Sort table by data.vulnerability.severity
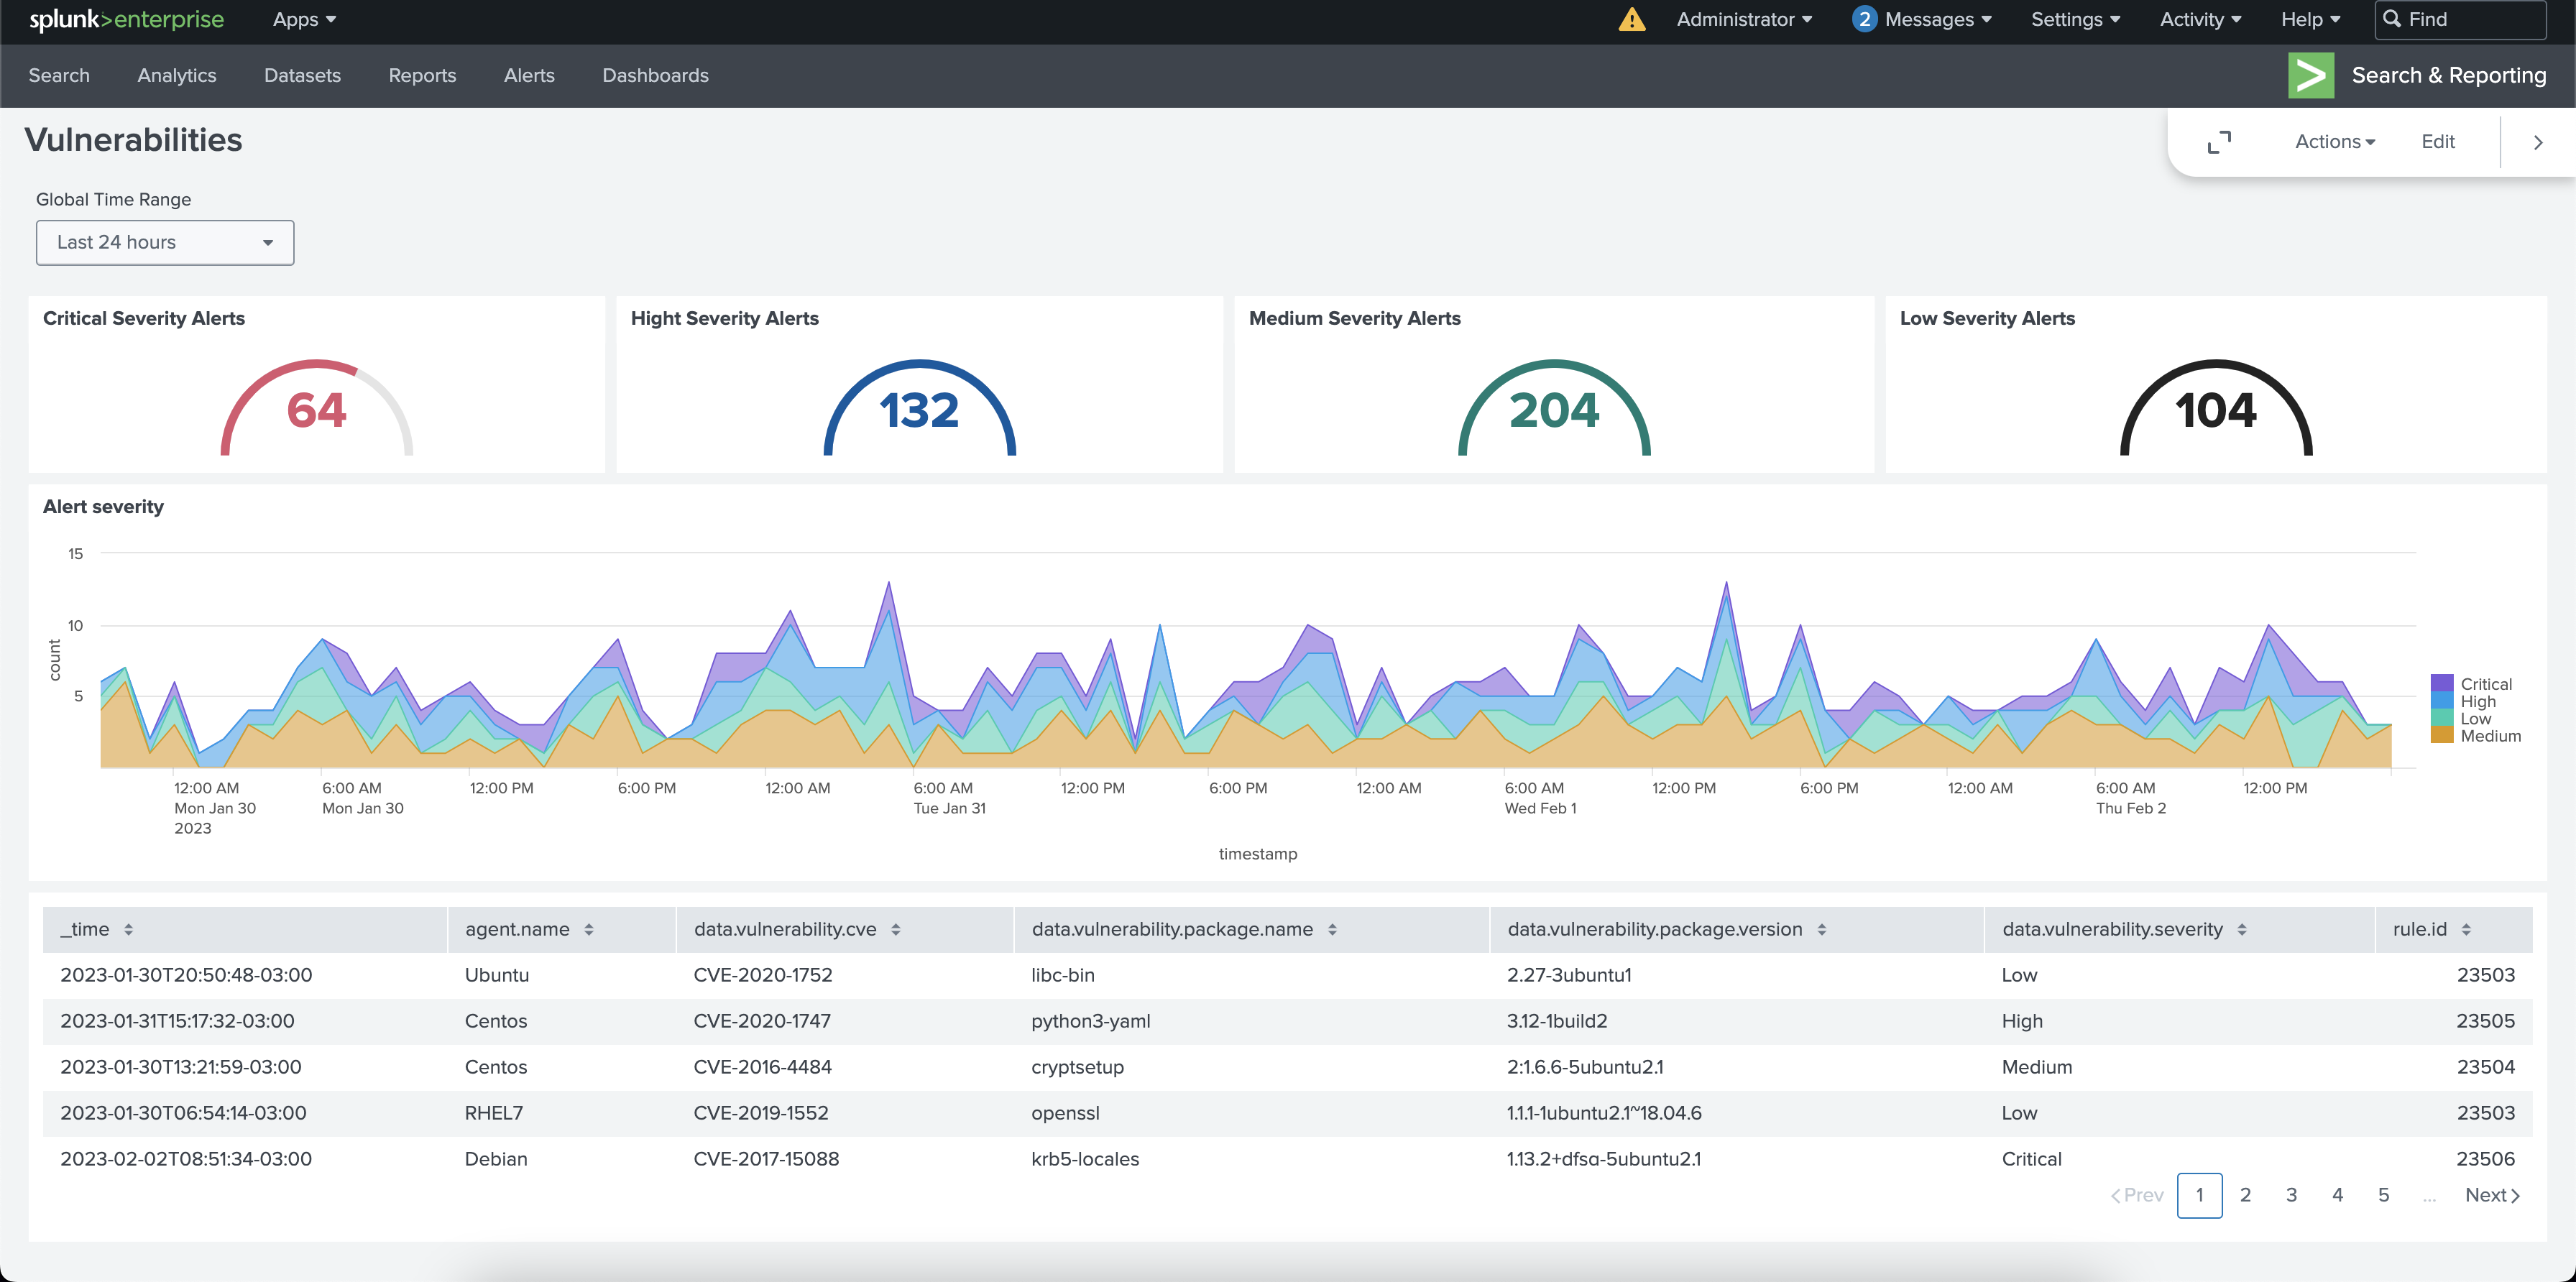Screen dimensions: 2576x1282 pos(2243,929)
